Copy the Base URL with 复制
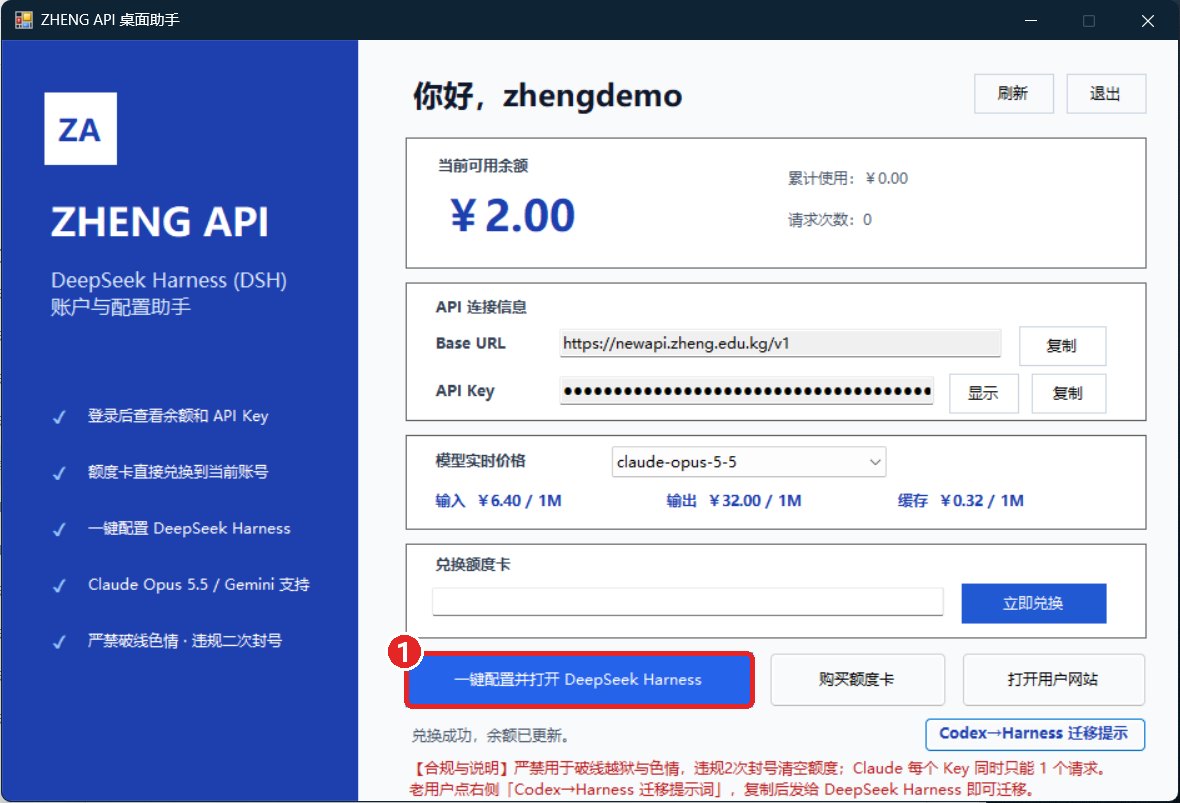1180x803 pixels. [x=1062, y=345]
